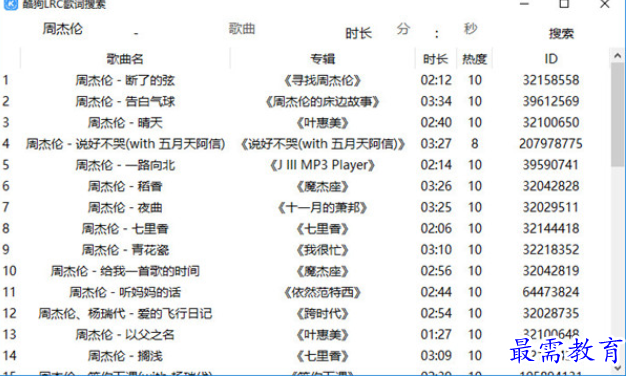The image size is (631, 382).
Task: Click ID 32158558
Action: tap(551, 80)
